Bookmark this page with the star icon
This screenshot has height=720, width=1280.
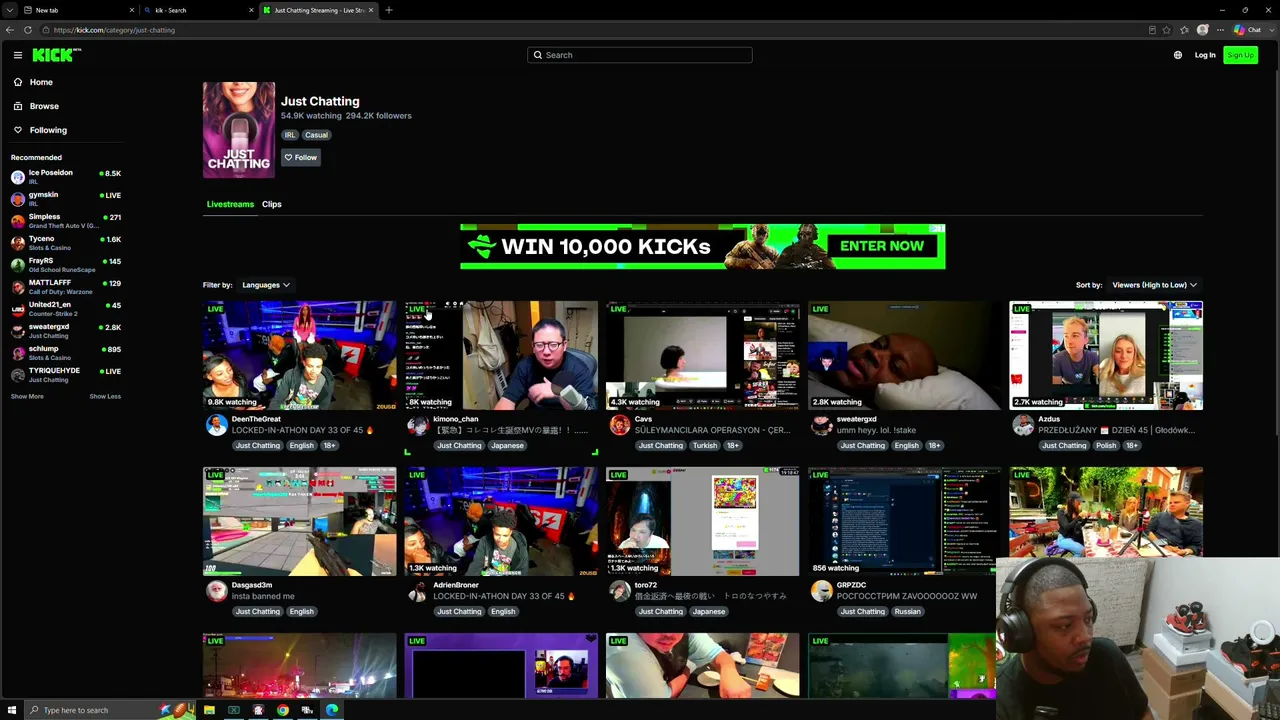(1166, 30)
